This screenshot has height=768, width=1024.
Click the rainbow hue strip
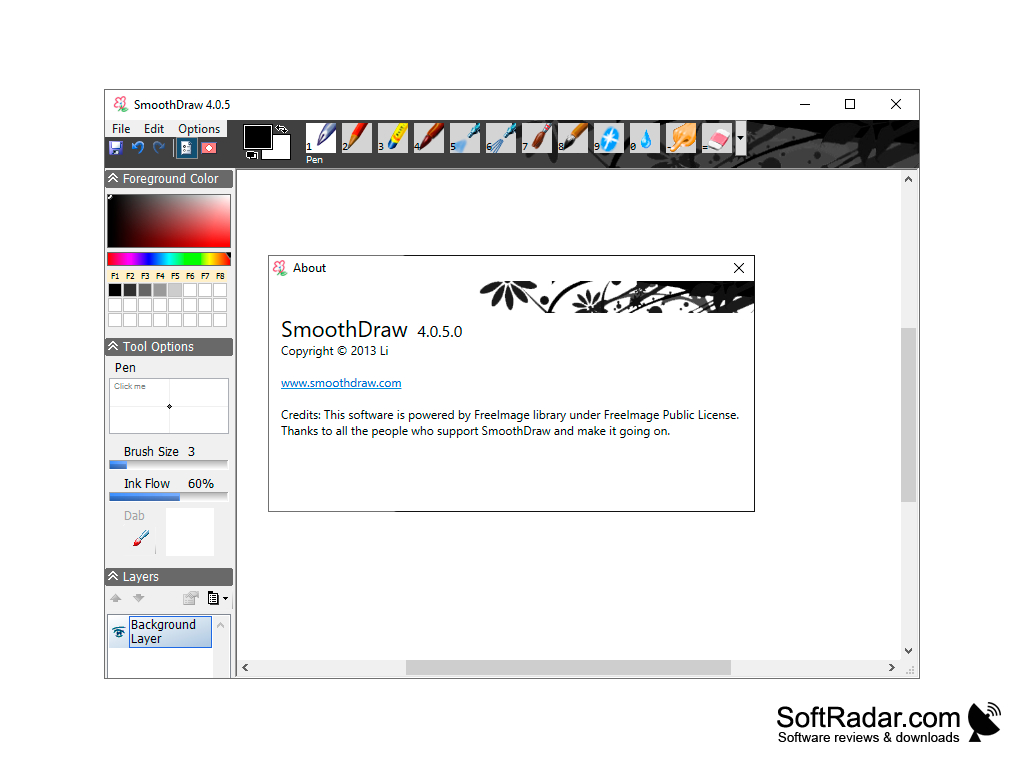coord(169,259)
